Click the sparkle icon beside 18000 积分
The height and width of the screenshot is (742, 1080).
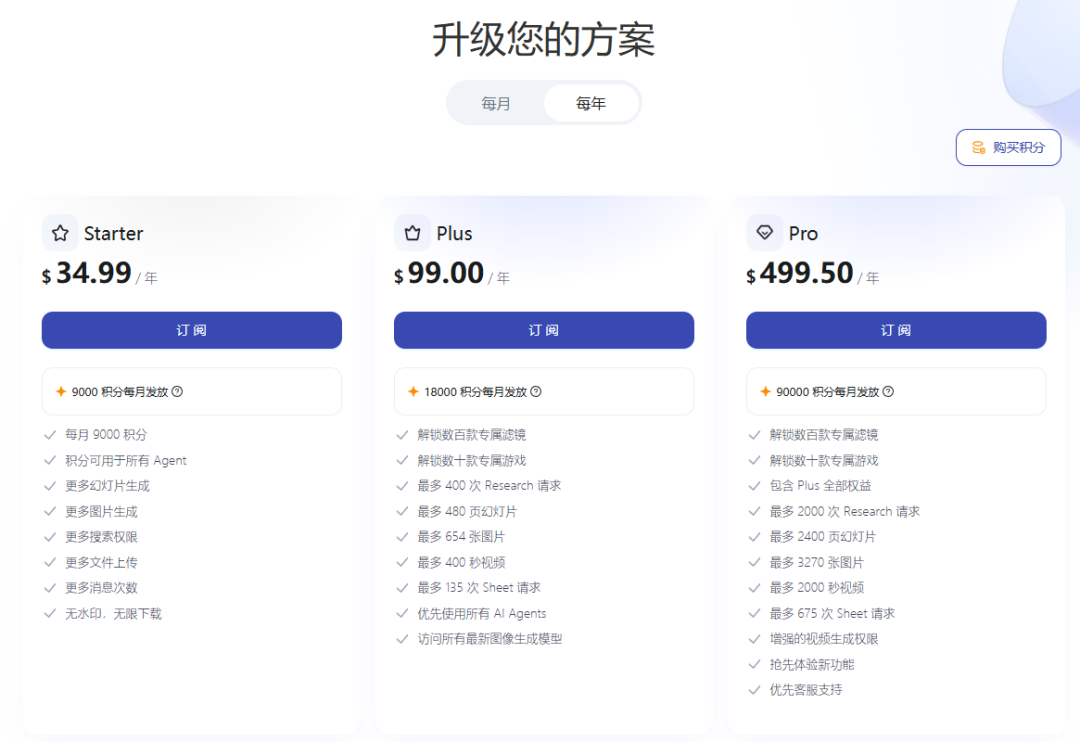click(413, 391)
